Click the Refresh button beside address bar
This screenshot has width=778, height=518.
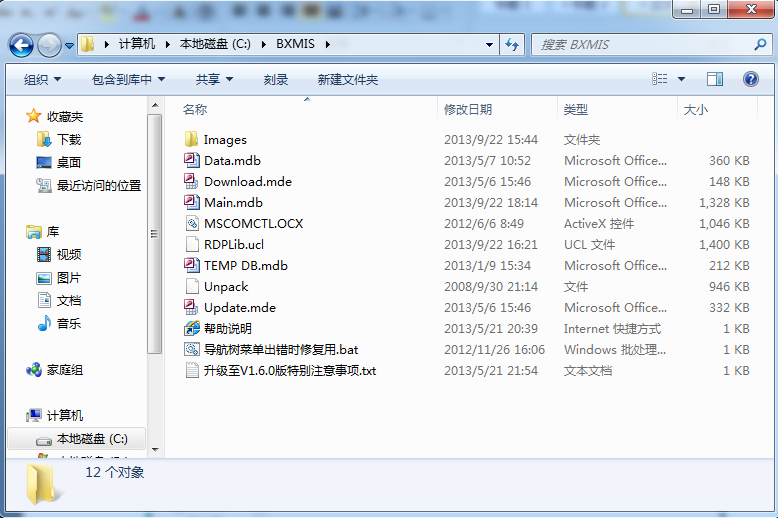pyautogui.click(x=512, y=45)
